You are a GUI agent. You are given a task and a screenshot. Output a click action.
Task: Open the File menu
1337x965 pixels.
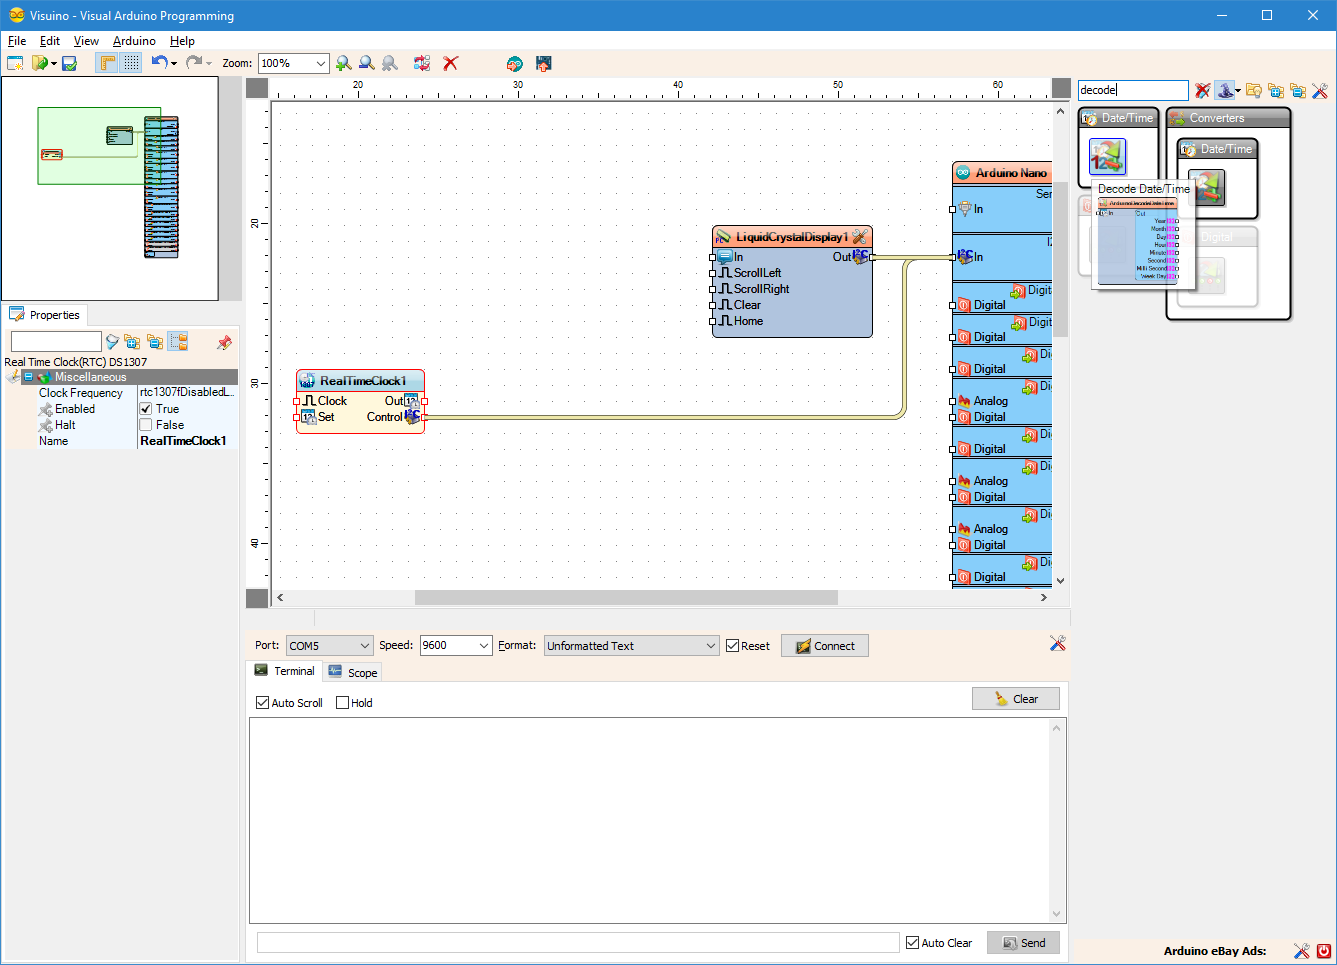click(17, 41)
